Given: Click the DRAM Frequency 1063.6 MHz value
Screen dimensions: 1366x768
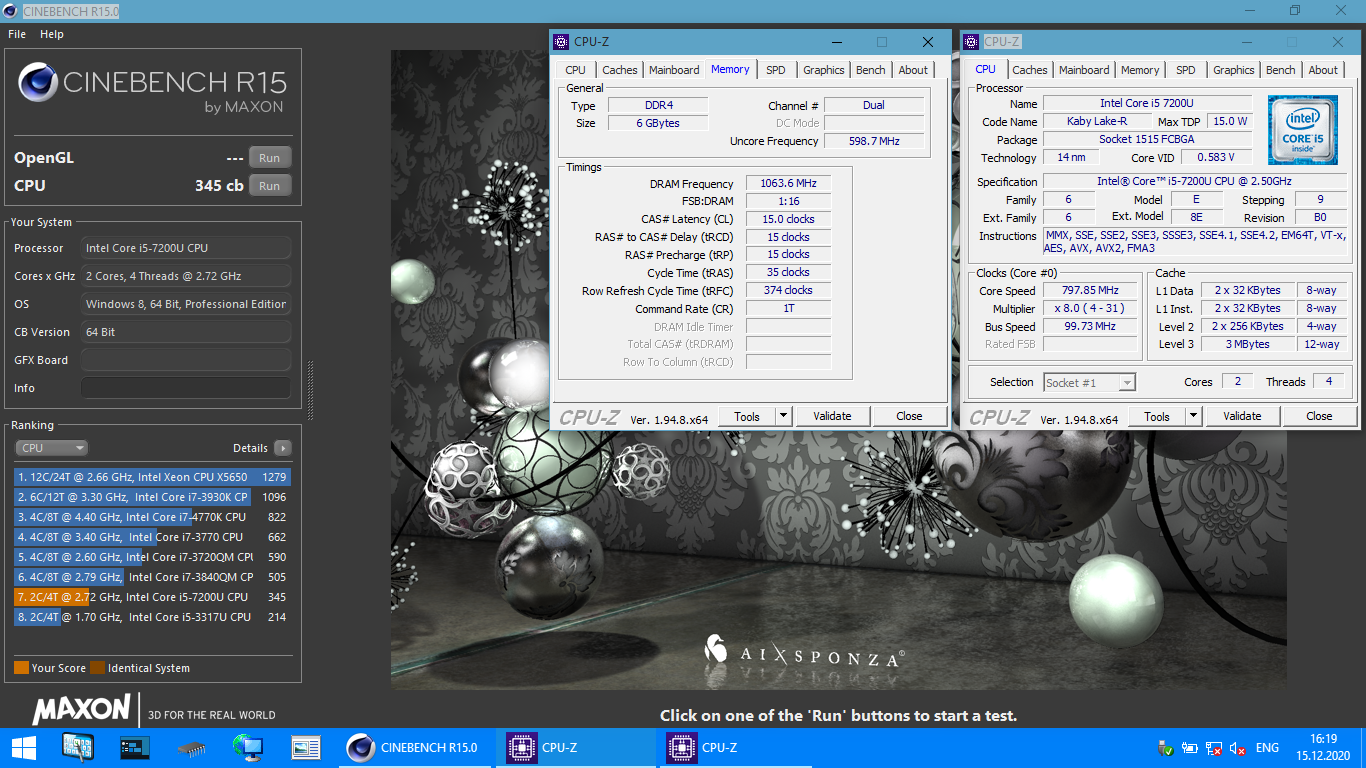Looking at the screenshot, I should (x=788, y=184).
